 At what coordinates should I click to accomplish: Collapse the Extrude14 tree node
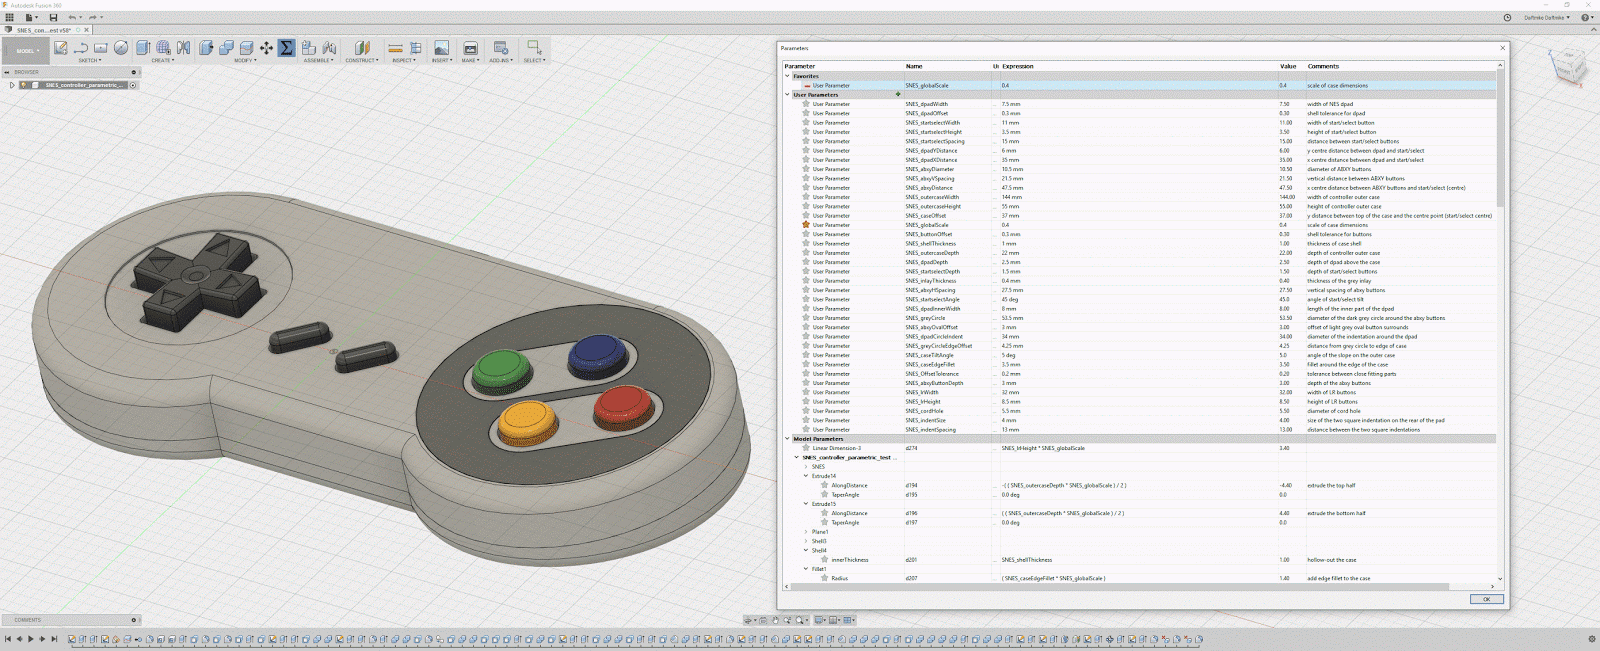(806, 476)
